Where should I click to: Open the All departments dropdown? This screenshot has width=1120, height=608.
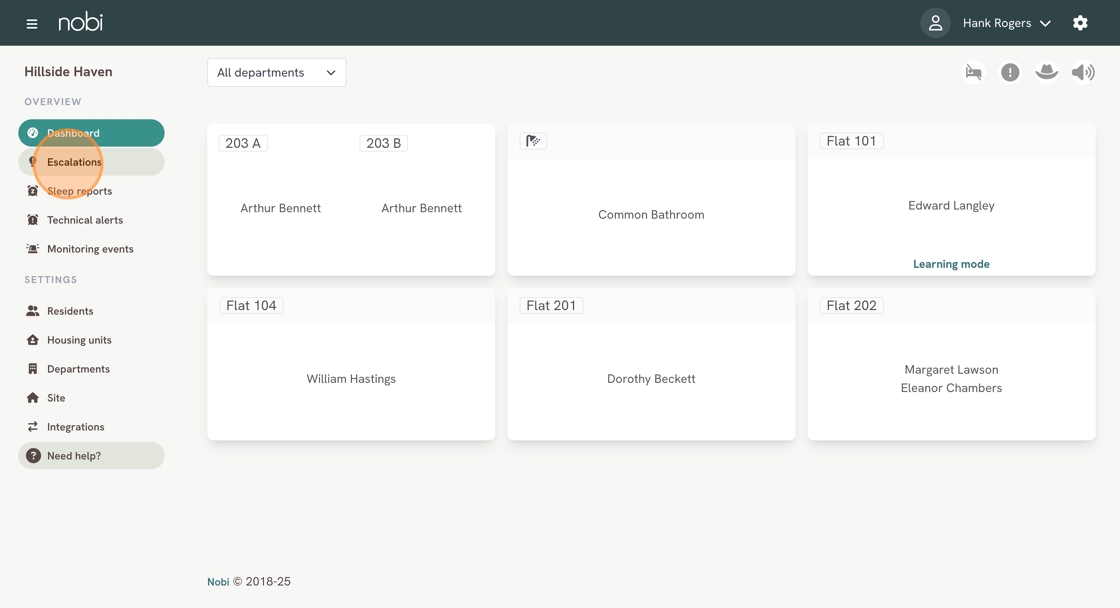(276, 72)
